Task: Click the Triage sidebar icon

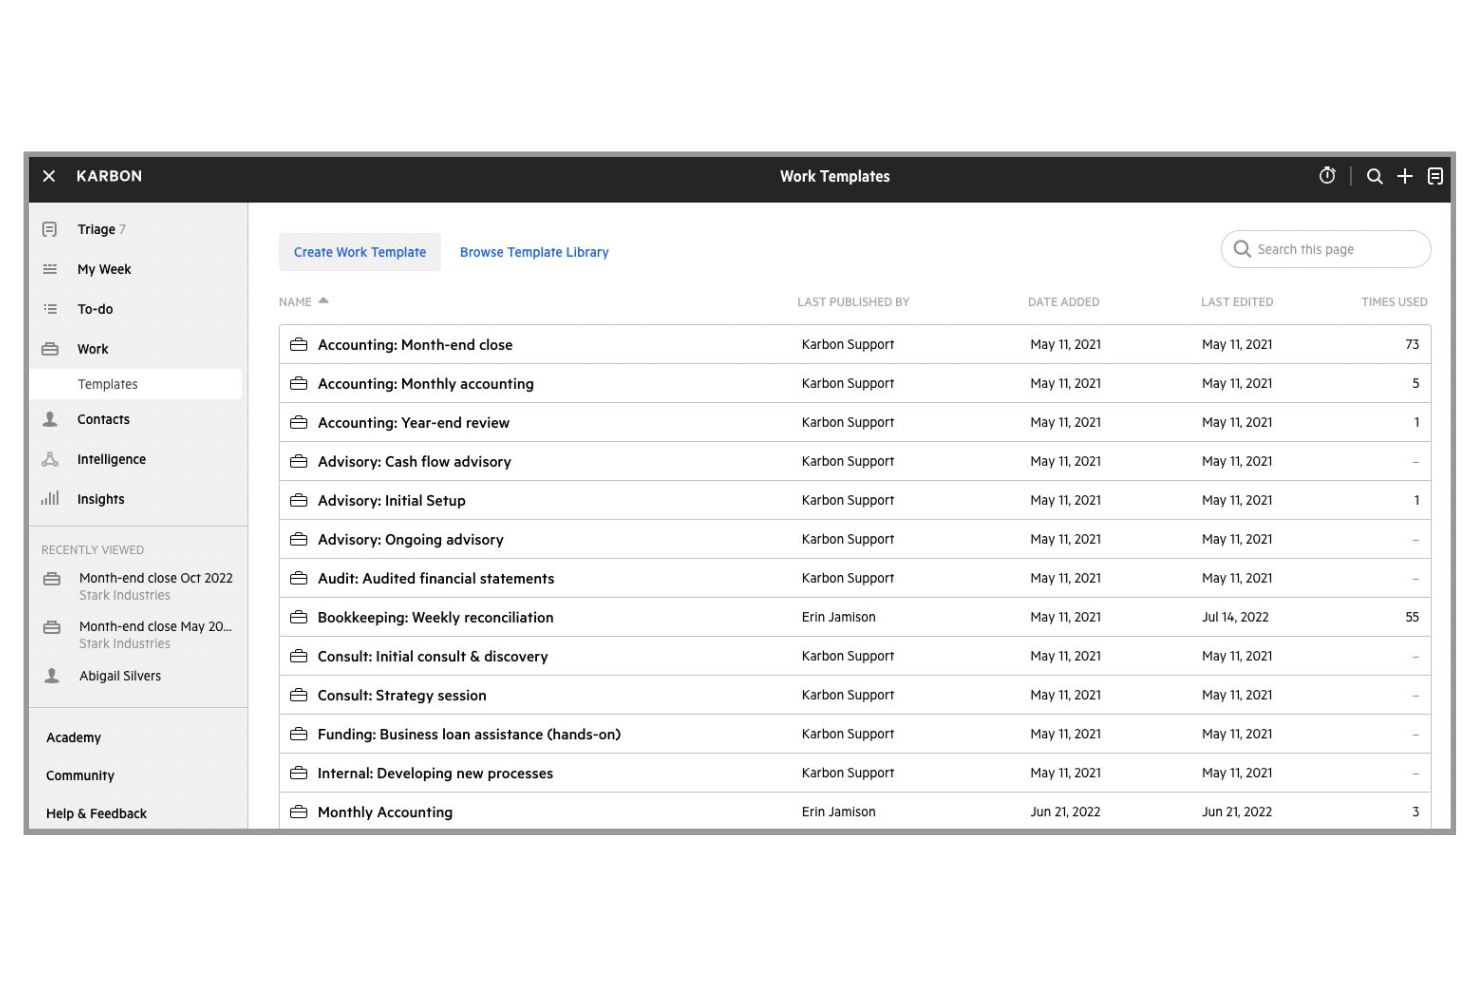Action: pos(51,229)
